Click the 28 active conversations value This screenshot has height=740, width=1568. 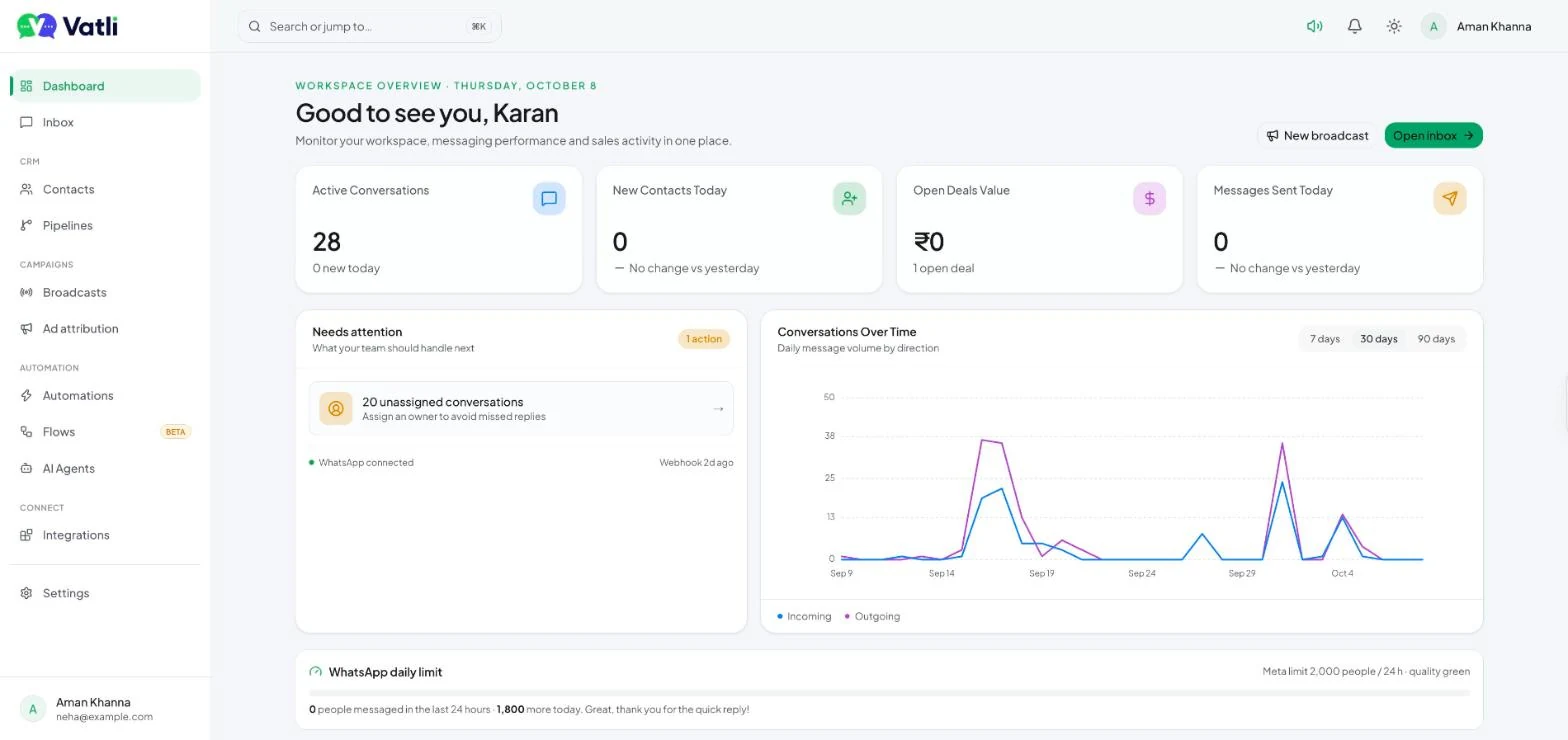326,242
